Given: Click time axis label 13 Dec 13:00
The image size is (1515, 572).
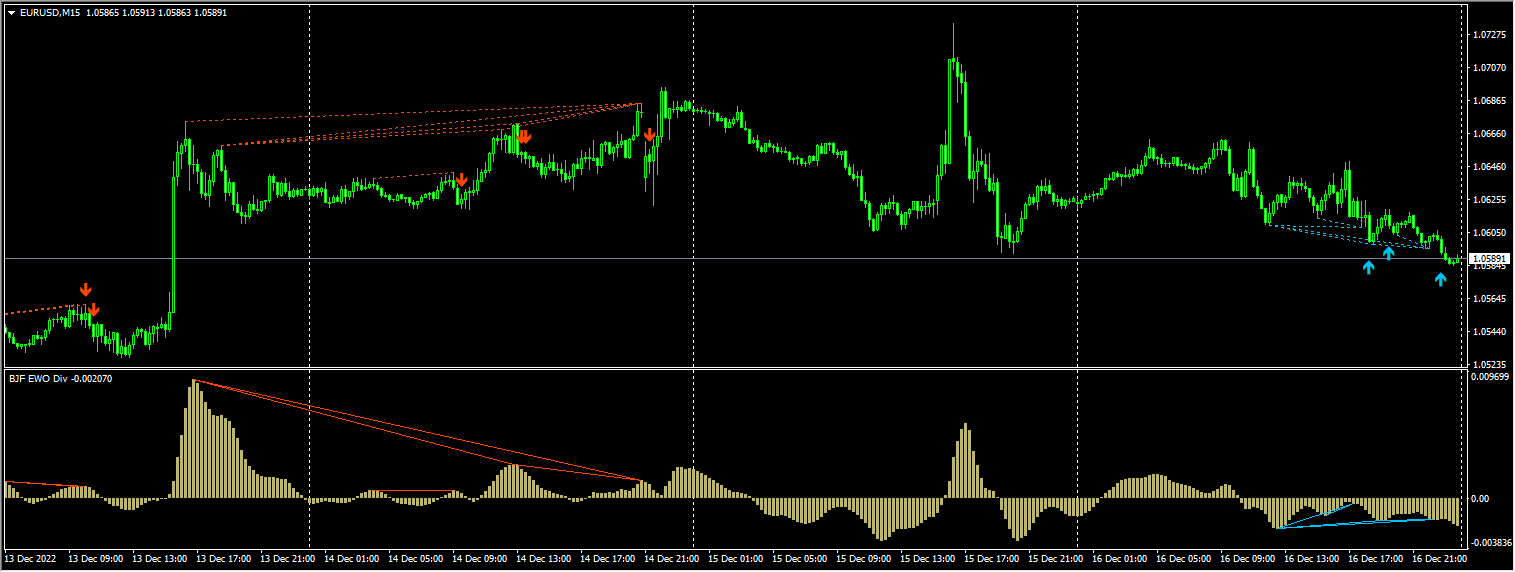Looking at the screenshot, I should point(160,558).
